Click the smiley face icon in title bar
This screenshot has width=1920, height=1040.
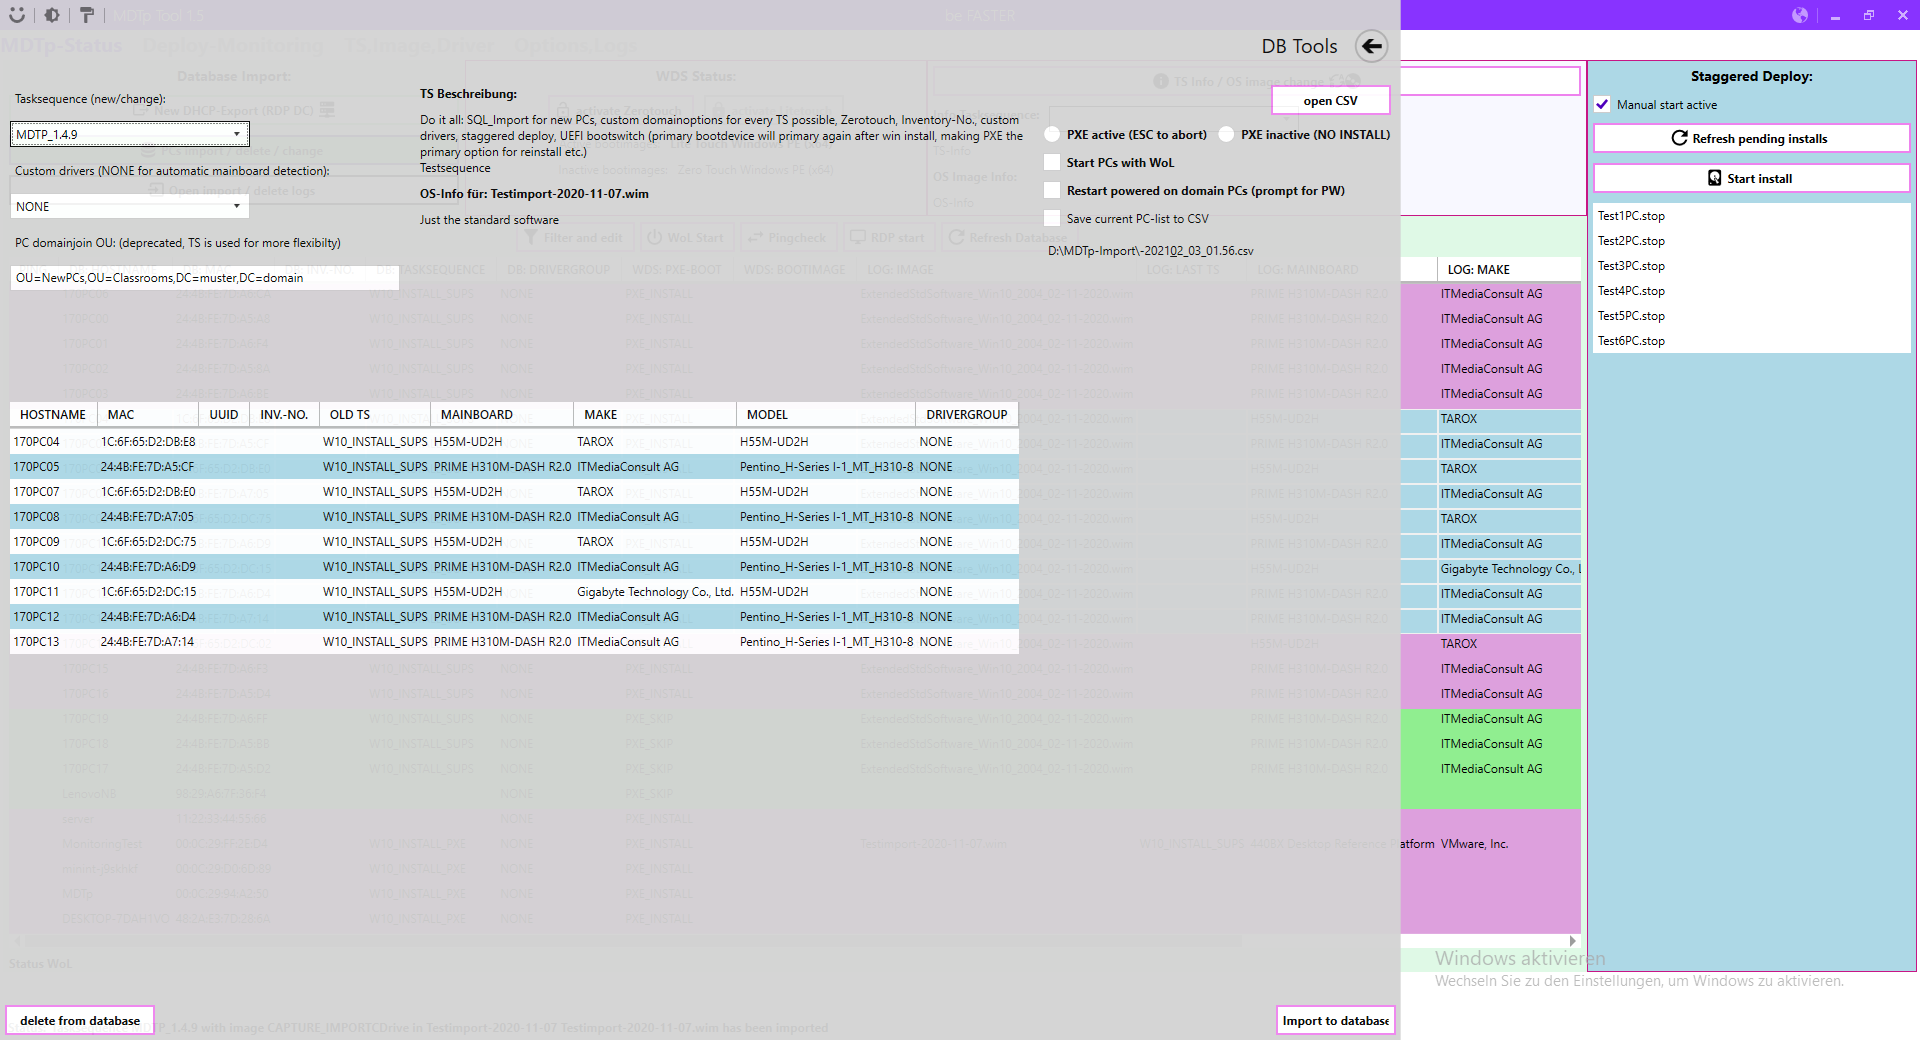coord(17,15)
